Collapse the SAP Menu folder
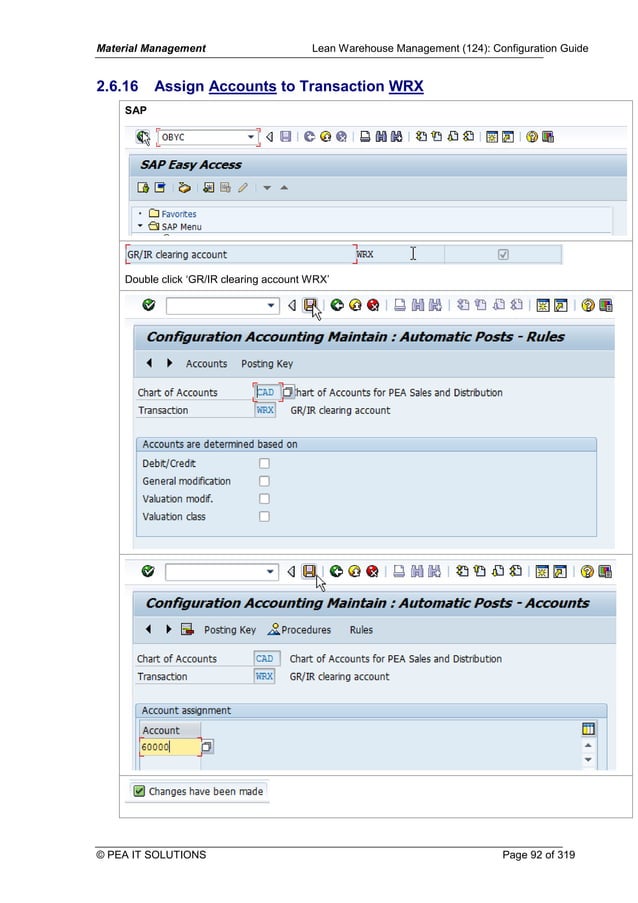This screenshot has width=638, height=903. coord(140,226)
